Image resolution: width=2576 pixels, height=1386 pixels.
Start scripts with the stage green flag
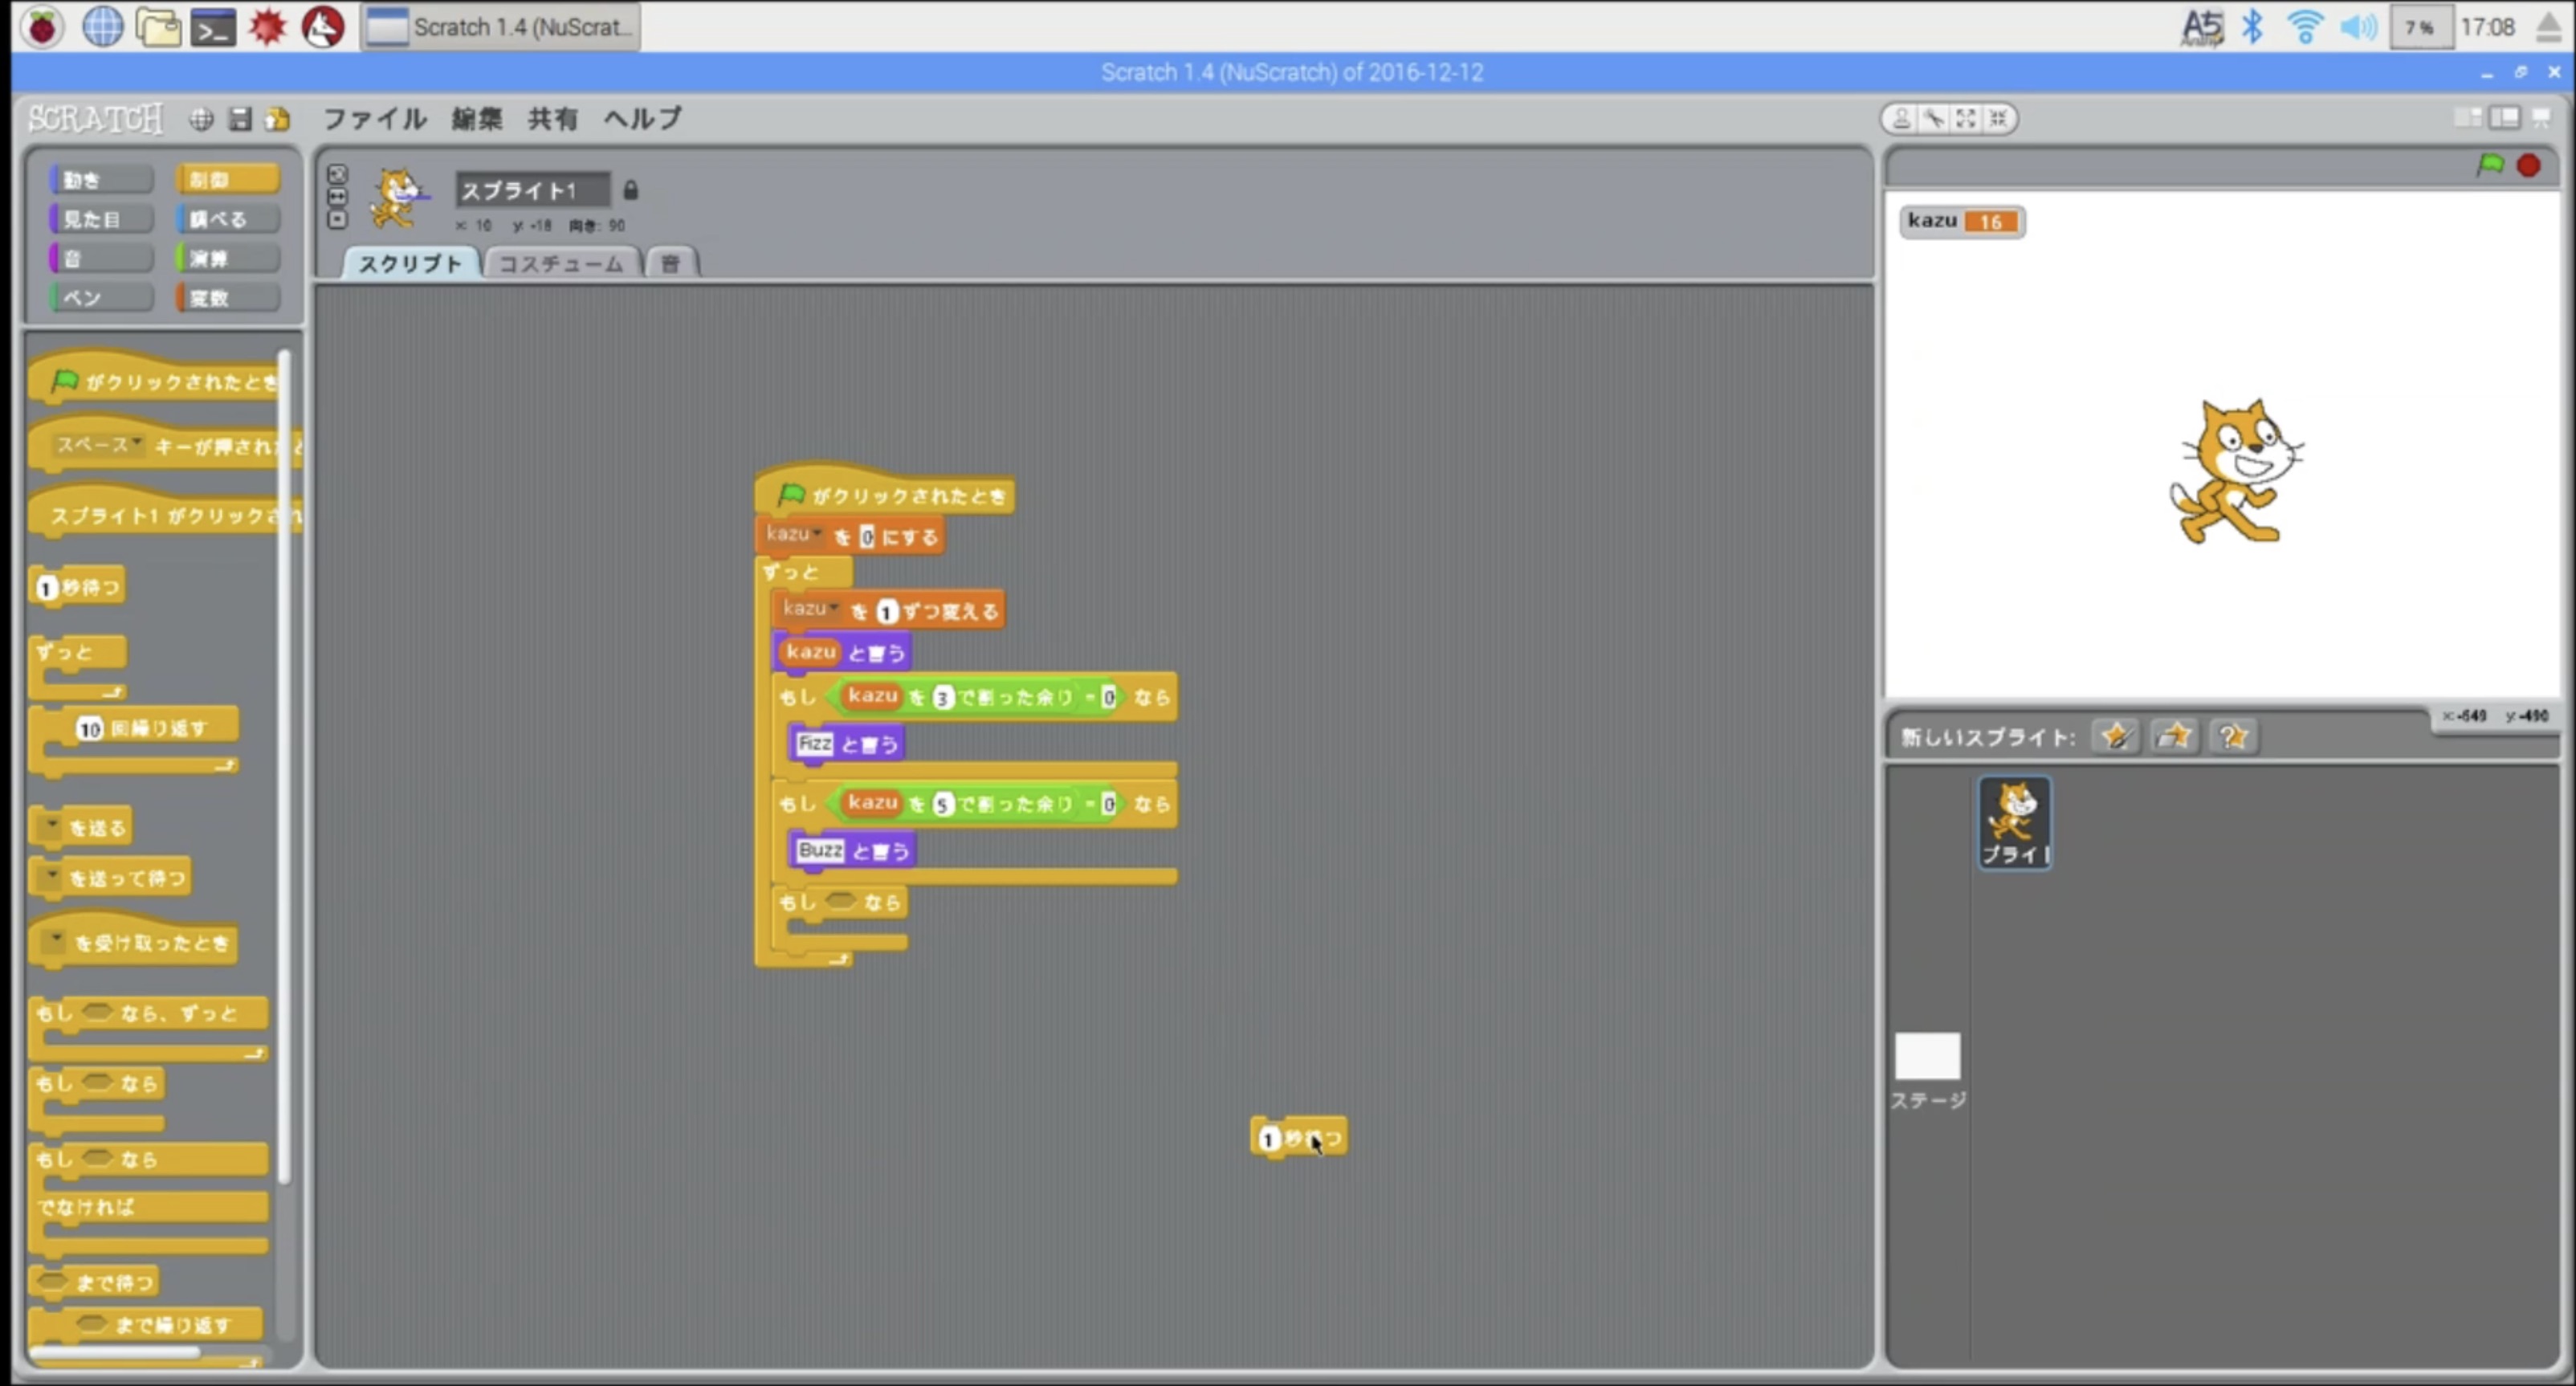pyautogui.click(x=2490, y=165)
